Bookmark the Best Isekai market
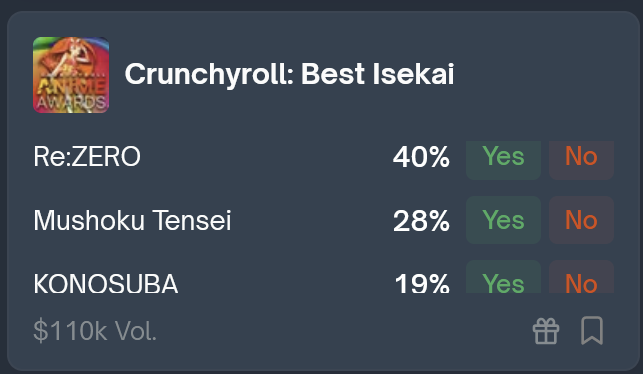 (x=592, y=331)
